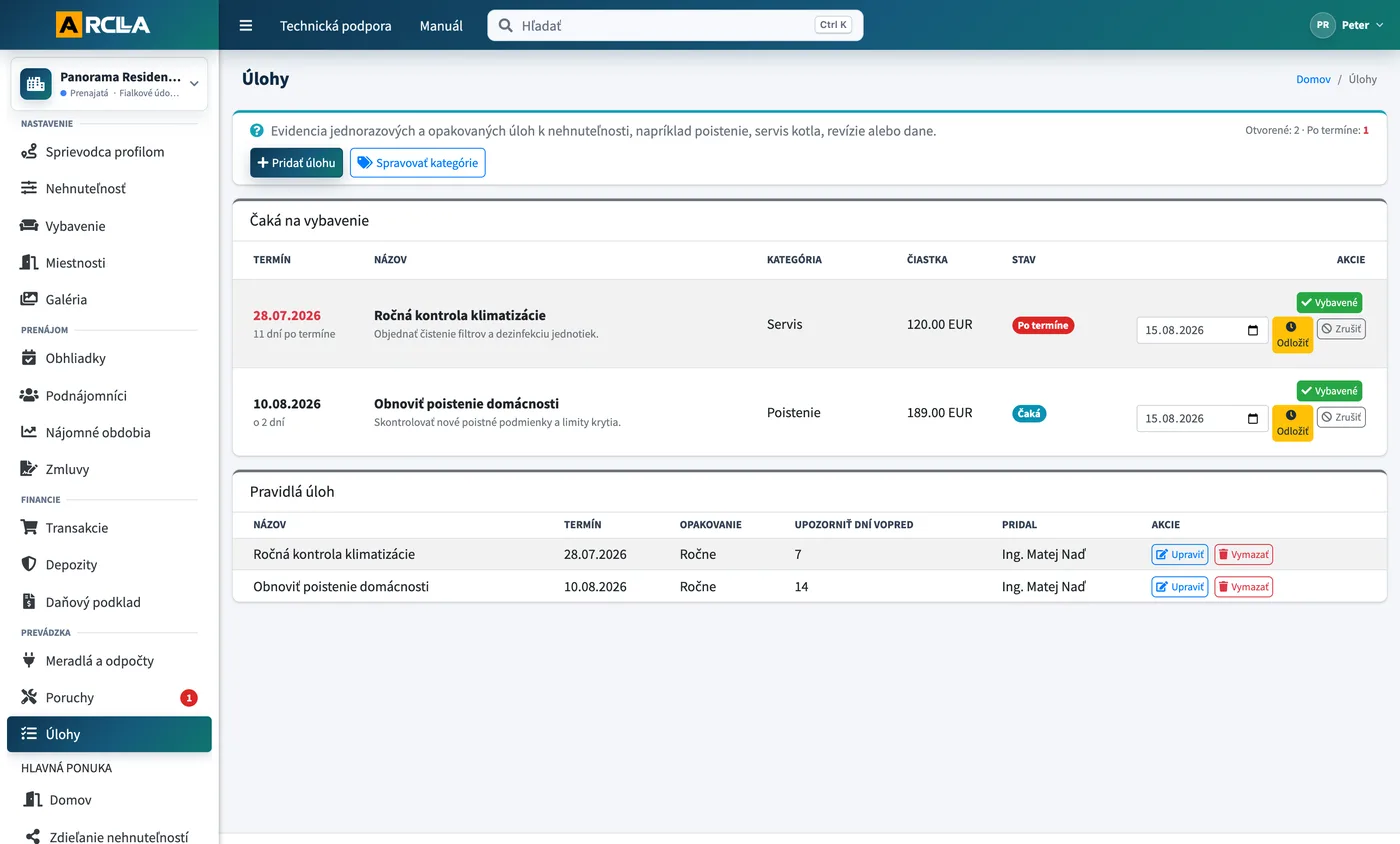Click the Depozity shield icon

pyautogui.click(x=29, y=564)
